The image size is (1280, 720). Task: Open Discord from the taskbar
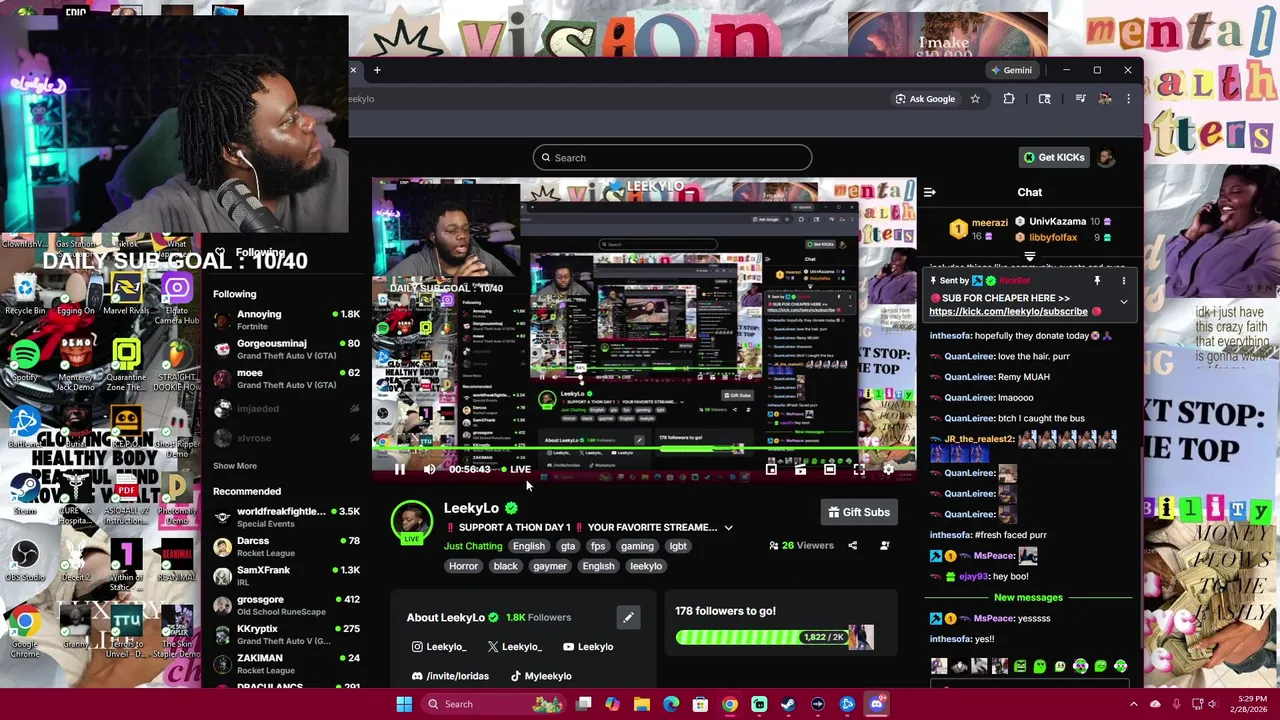876,704
